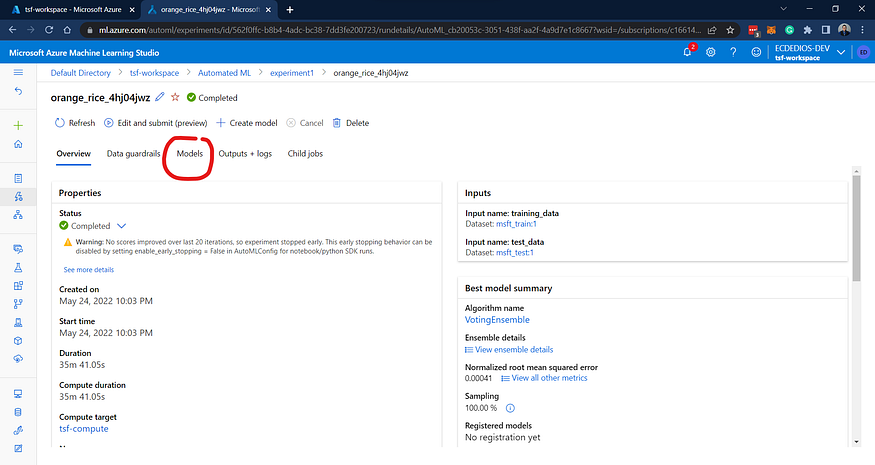Viewport: 875px width, 465px height.
Task: Open the Azure ML settings gear
Action: pyautogui.click(x=710, y=52)
